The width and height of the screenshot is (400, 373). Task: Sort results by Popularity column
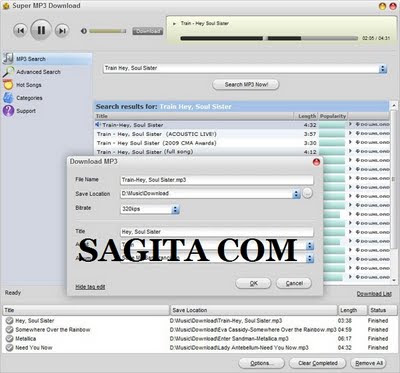point(333,116)
